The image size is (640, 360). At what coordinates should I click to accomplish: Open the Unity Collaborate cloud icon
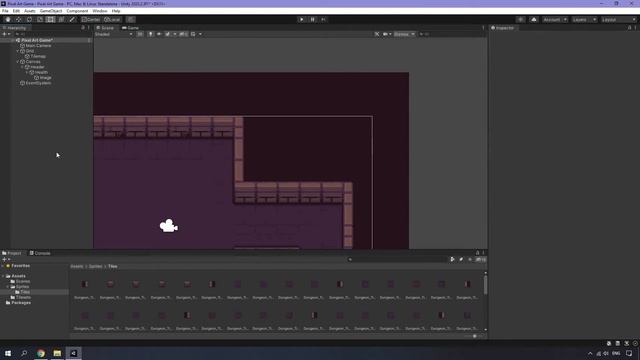533,20
